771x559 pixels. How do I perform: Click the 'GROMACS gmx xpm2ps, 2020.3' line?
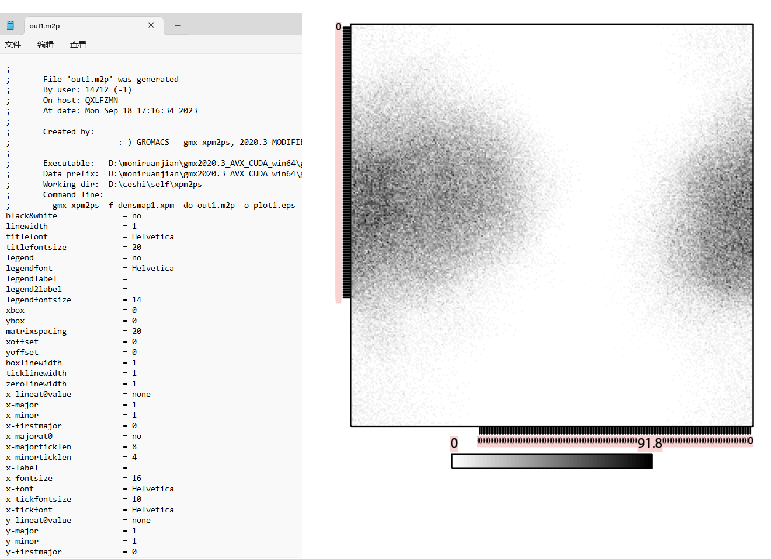[x=210, y=142]
